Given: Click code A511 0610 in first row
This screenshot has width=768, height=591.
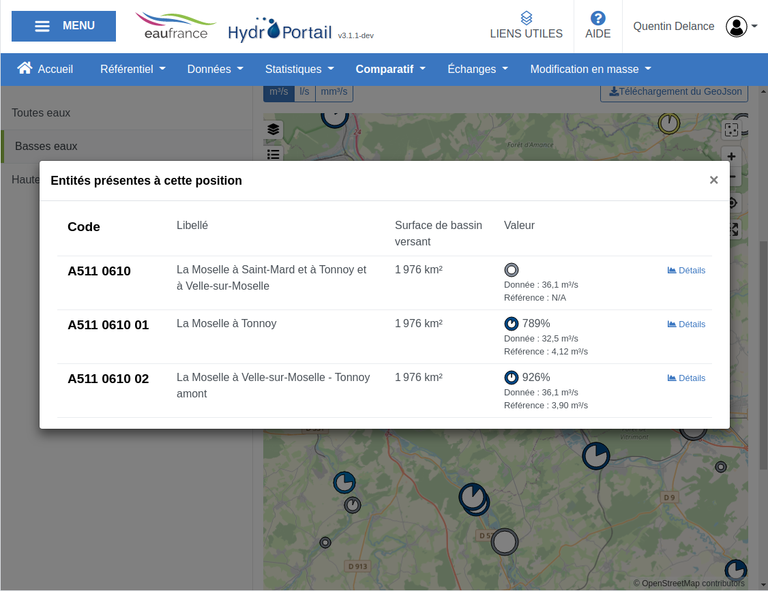Looking at the screenshot, I should coord(99,271).
